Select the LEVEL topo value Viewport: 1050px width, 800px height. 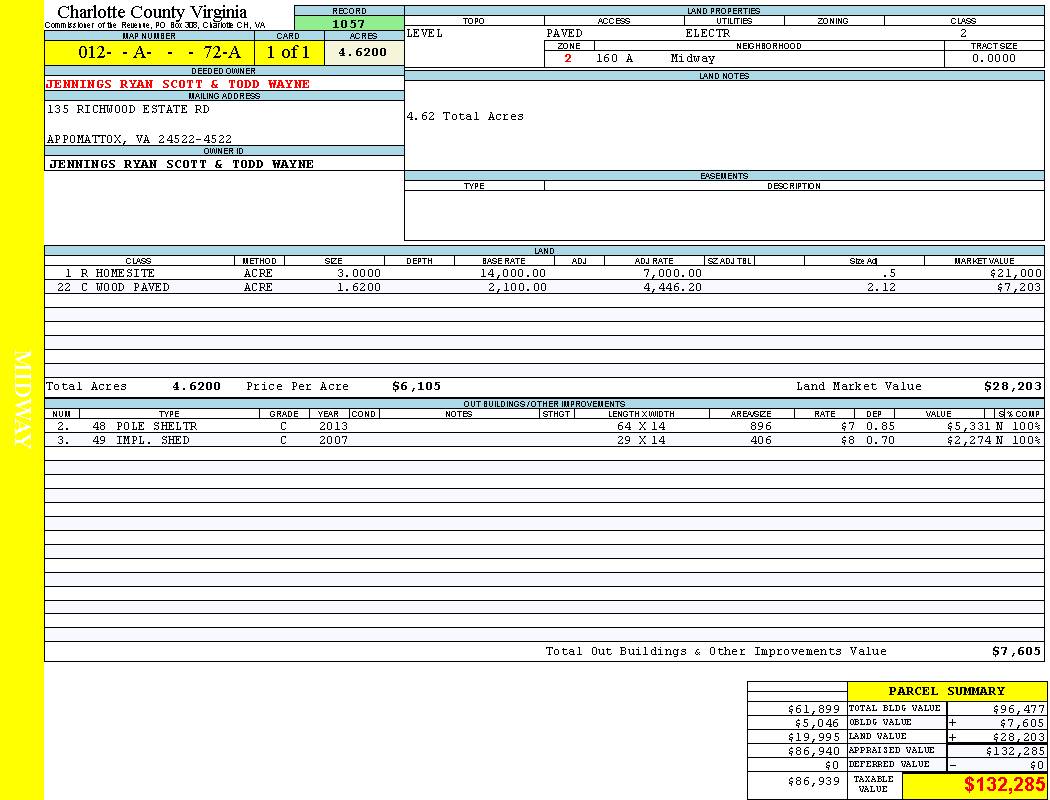click(425, 33)
